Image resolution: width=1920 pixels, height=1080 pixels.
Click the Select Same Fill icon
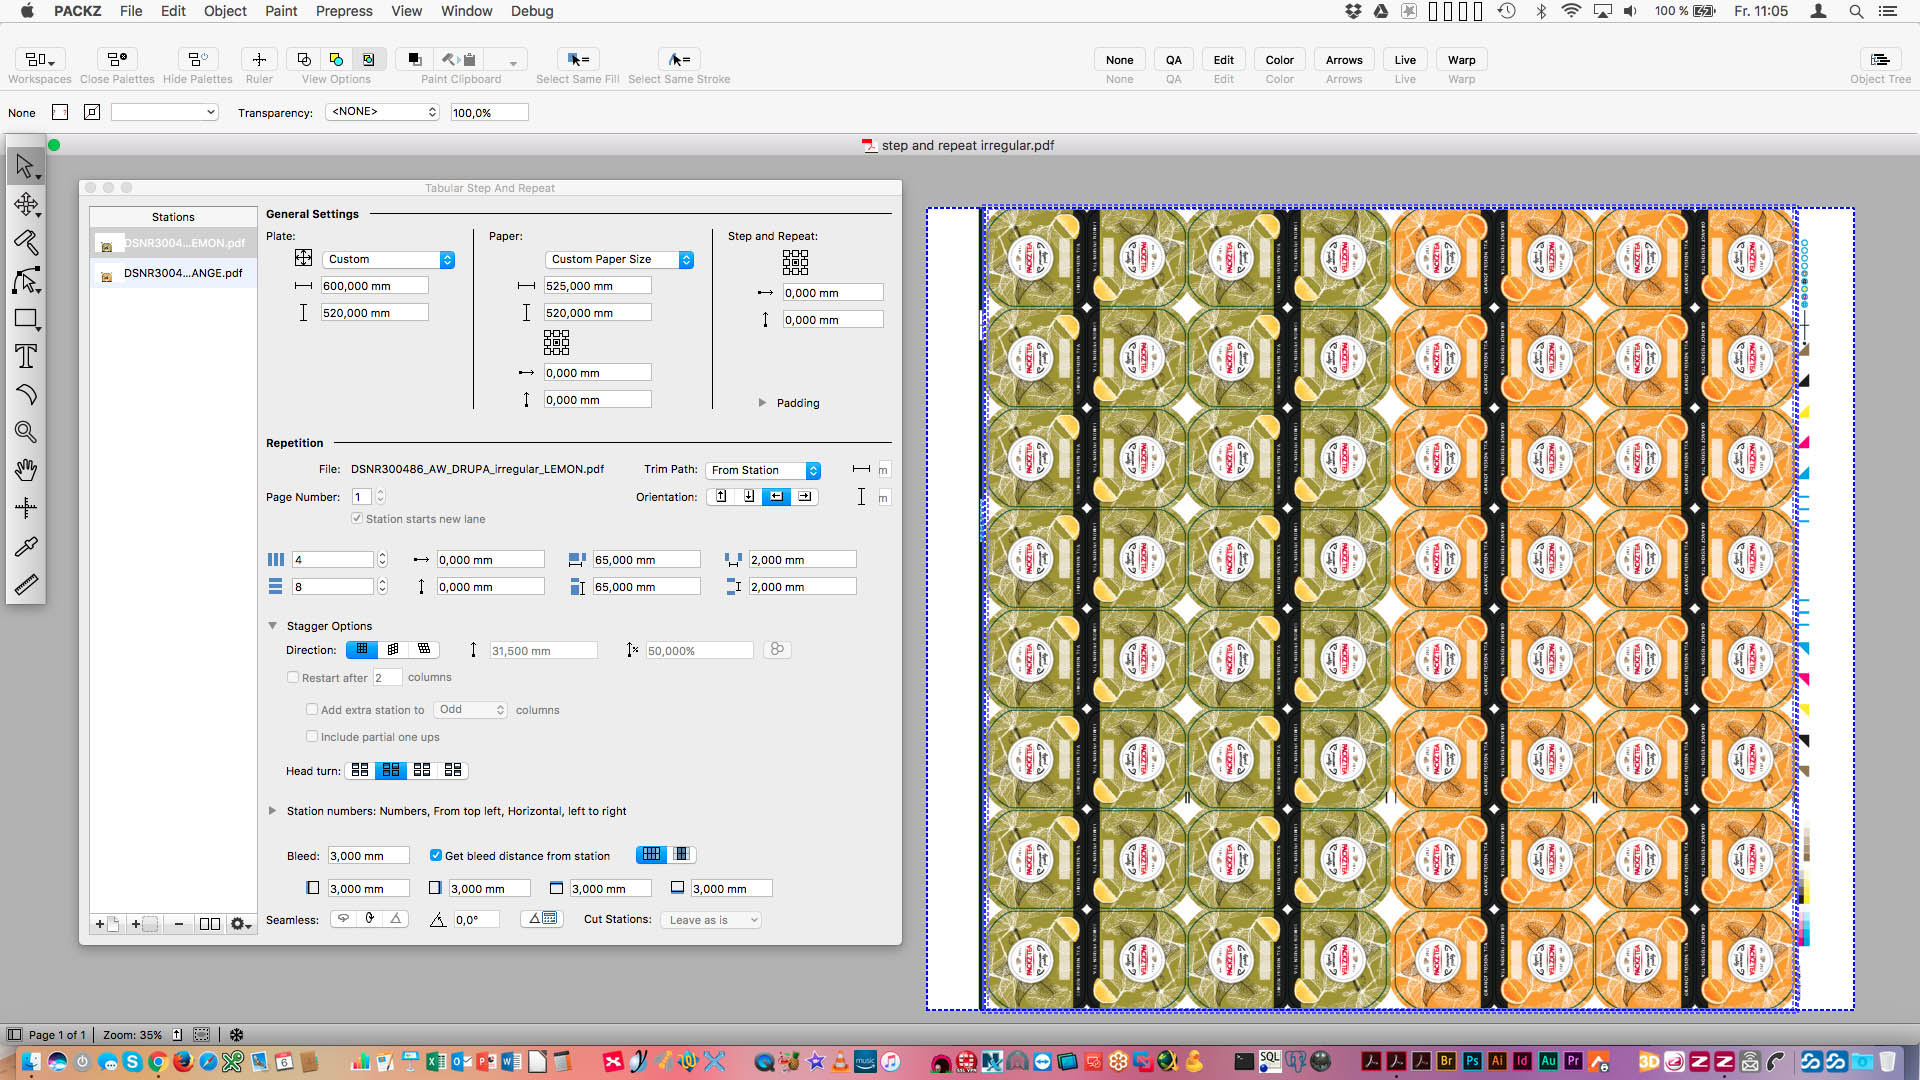coord(577,60)
